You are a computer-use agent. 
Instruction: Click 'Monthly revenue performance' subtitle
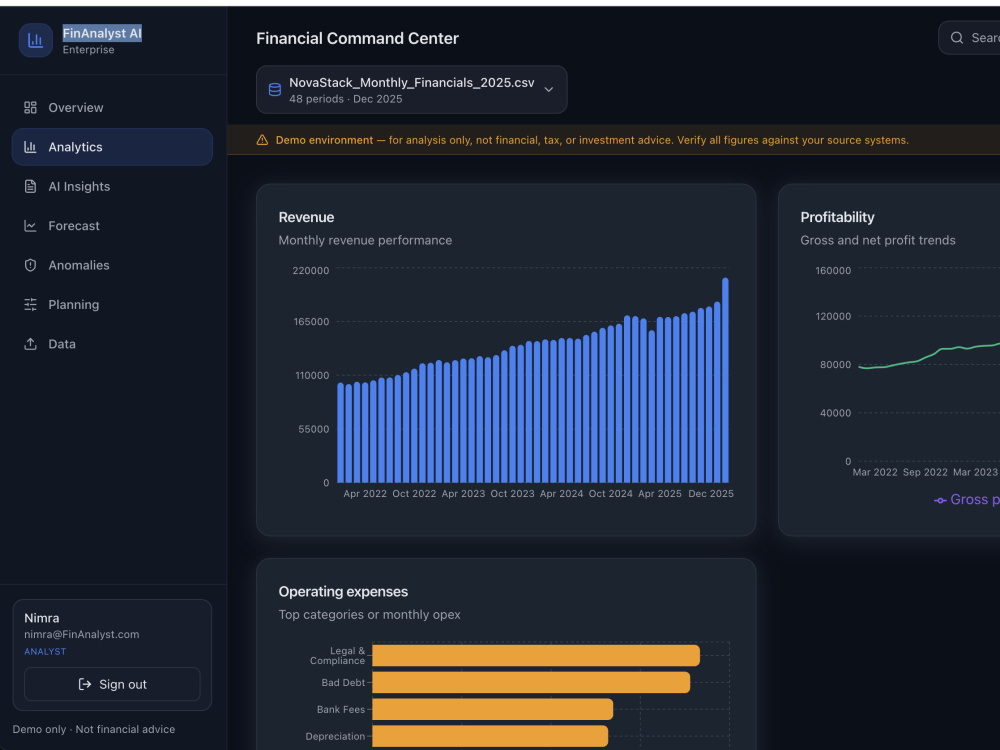[x=365, y=240]
